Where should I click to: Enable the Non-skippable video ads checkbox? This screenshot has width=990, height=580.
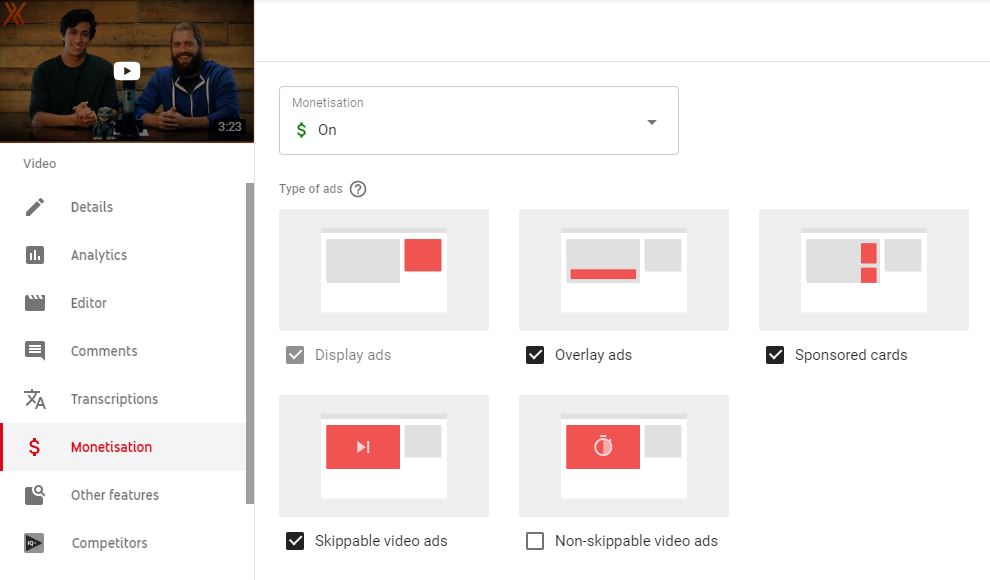pyautogui.click(x=535, y=541)
